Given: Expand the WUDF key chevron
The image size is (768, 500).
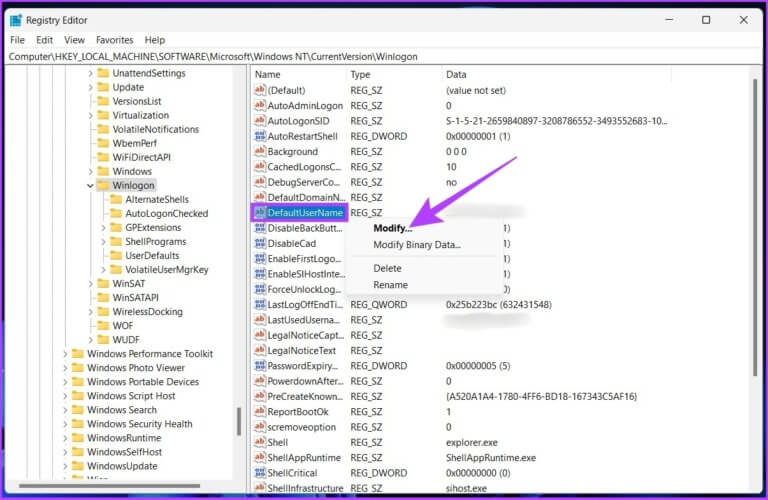Looking at the screenshot, I should [x=90, y=340].
